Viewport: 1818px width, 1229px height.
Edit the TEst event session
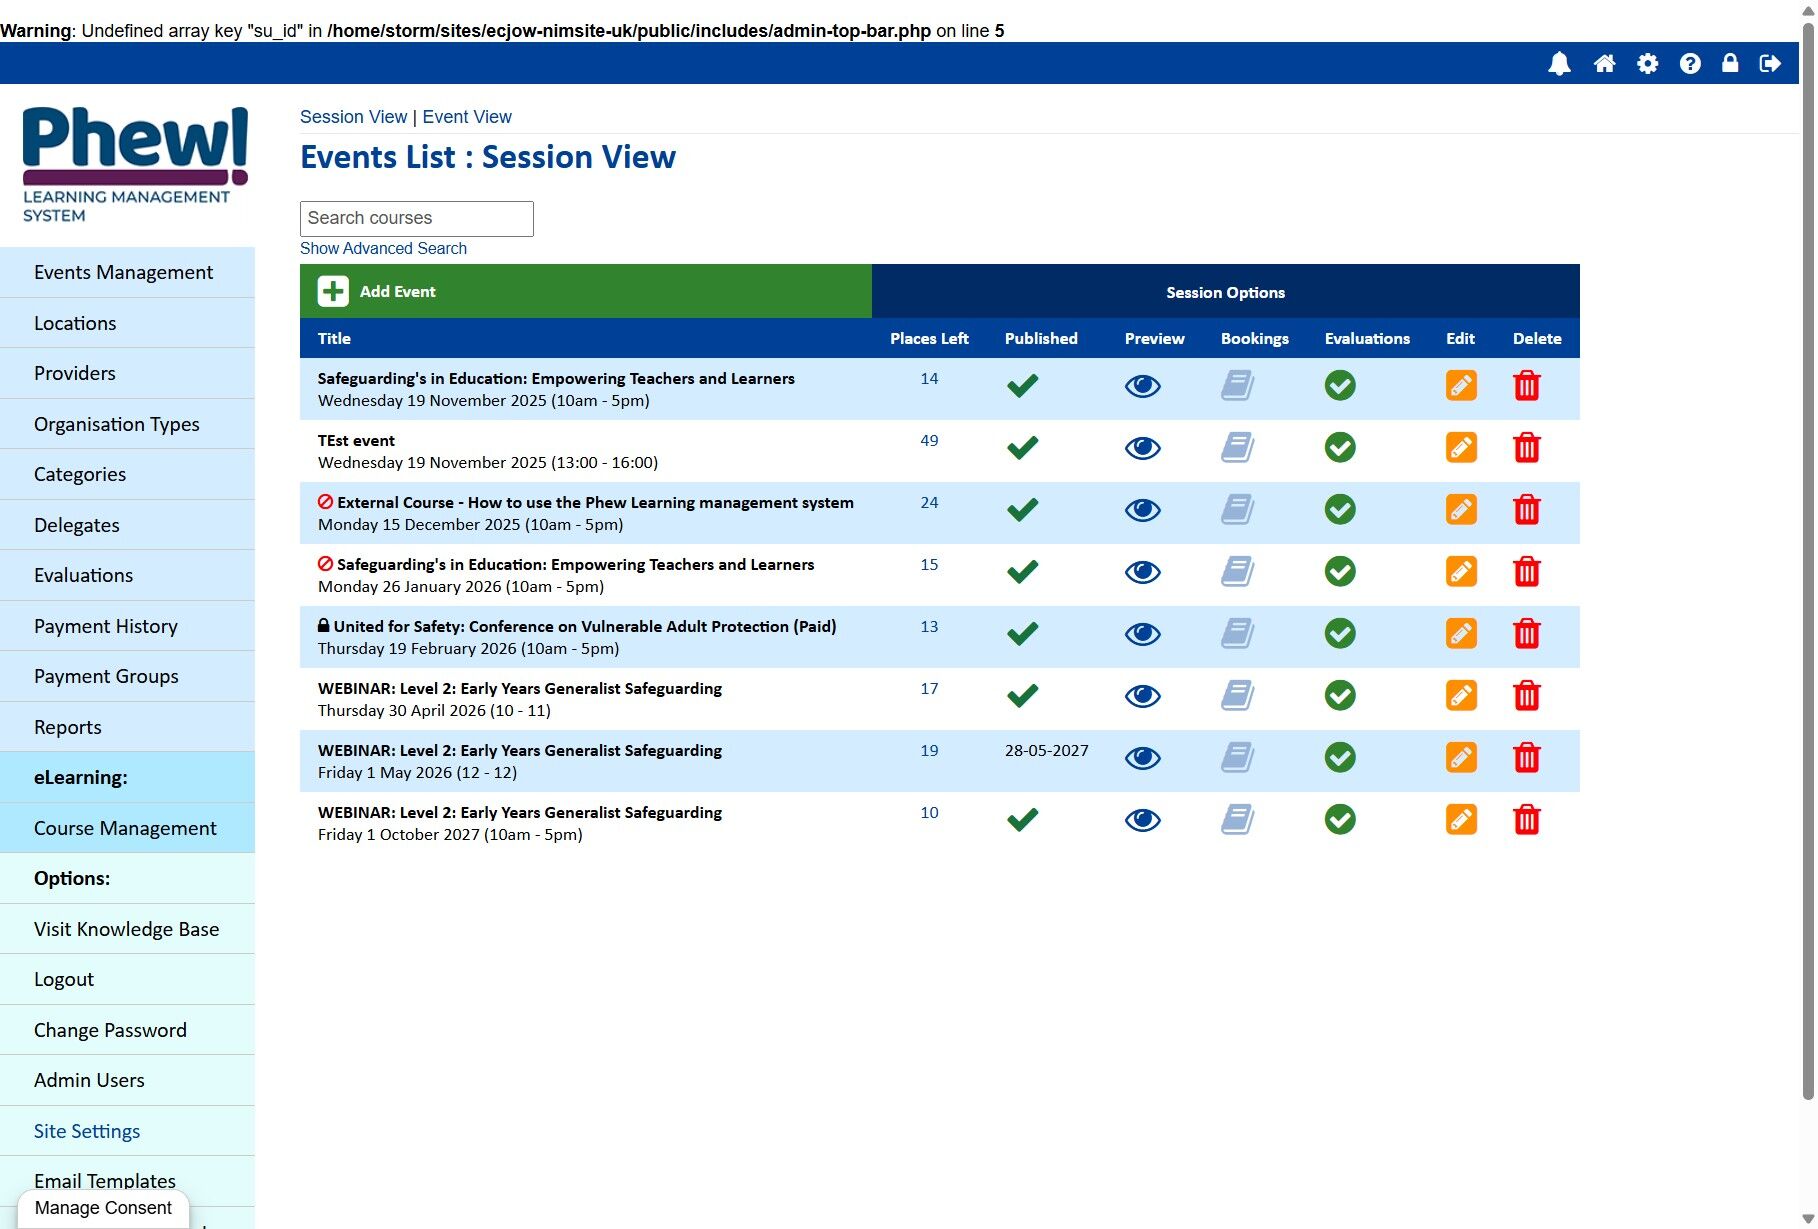(1461, 447)
